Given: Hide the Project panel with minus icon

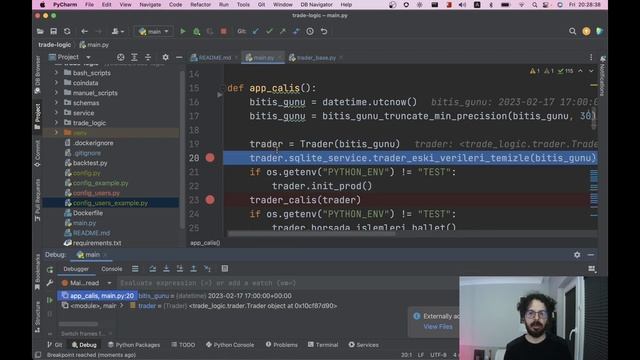Looking at the screenshot, I should [179, 57].
